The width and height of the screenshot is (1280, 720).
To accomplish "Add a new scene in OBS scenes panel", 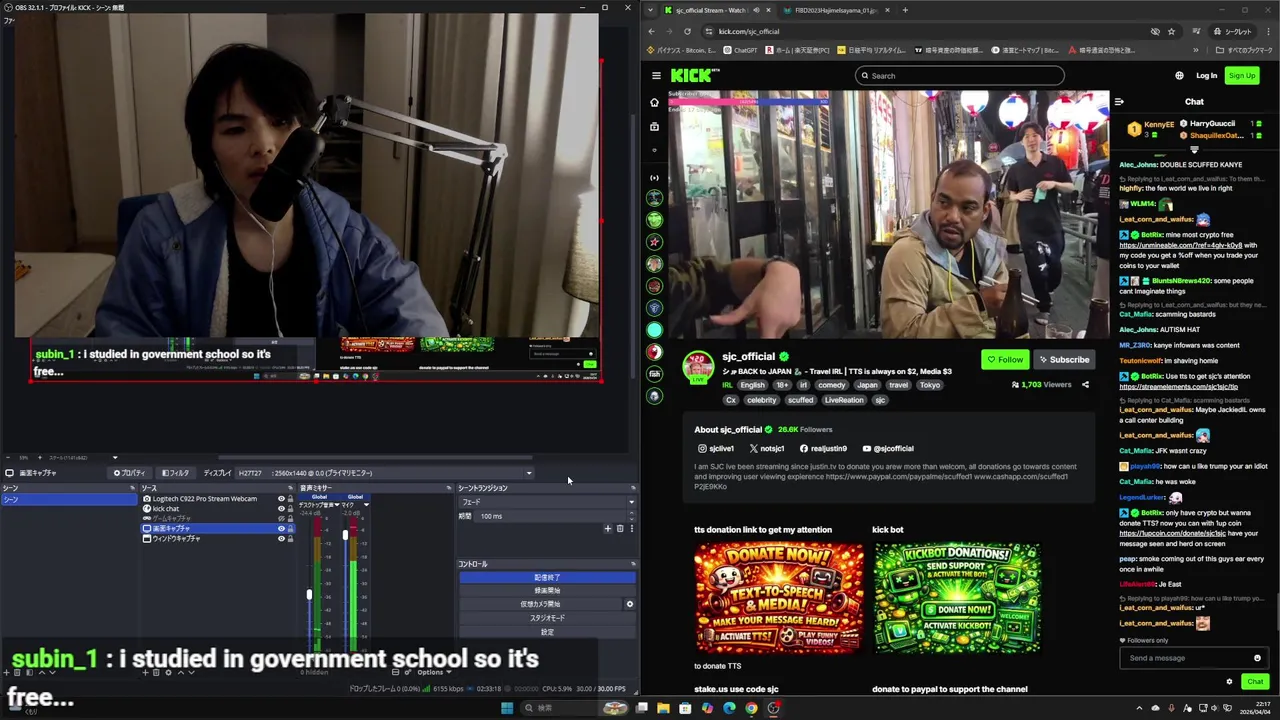I will pos(6,672).
